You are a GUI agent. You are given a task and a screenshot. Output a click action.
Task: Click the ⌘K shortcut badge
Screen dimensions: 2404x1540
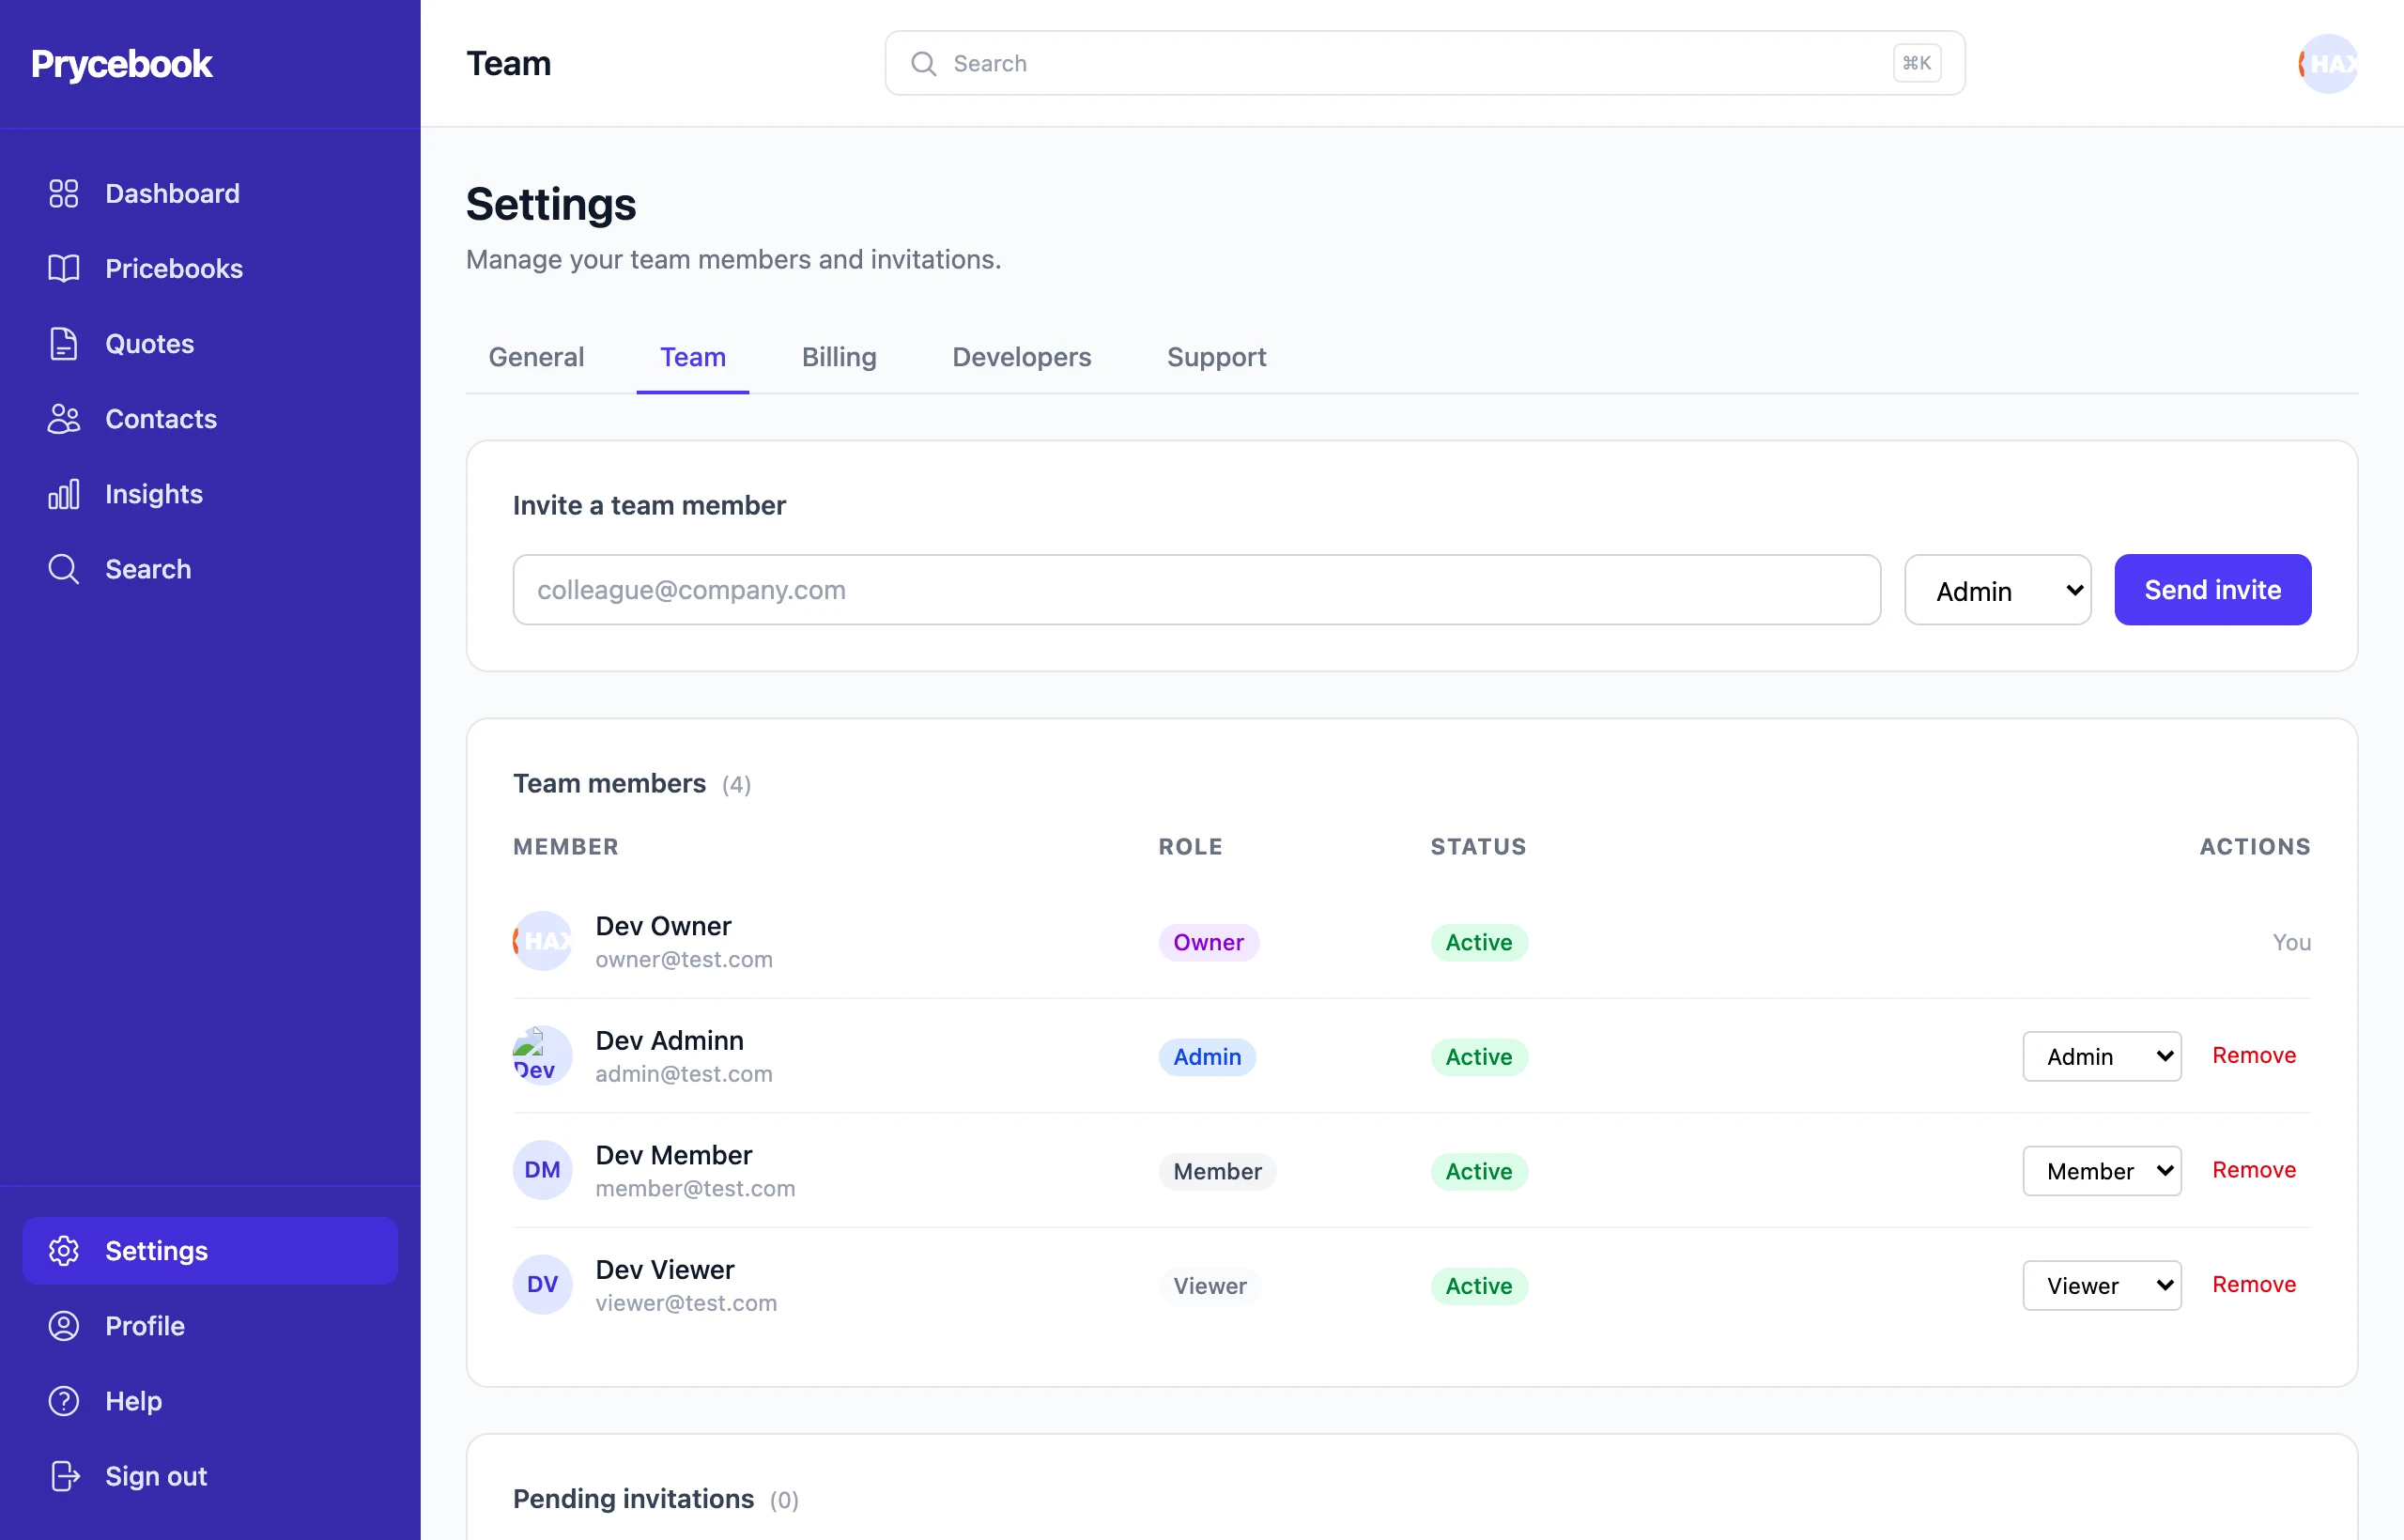pyautogui.click(x=1916, y=63)
